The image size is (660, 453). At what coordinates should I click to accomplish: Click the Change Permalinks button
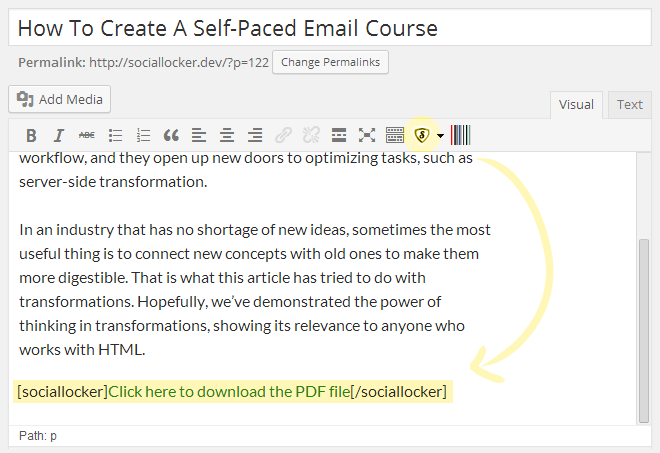click(330, 62)
